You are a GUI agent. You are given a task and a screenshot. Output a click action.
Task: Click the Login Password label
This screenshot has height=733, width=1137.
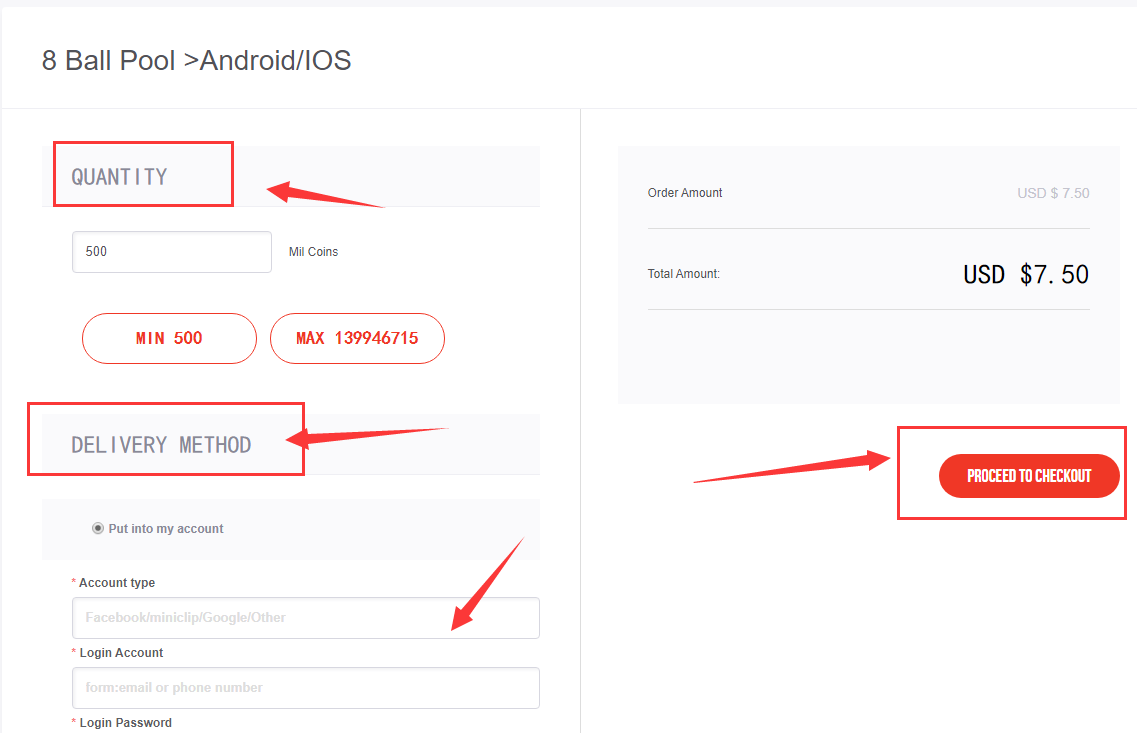tap(125, 723)
